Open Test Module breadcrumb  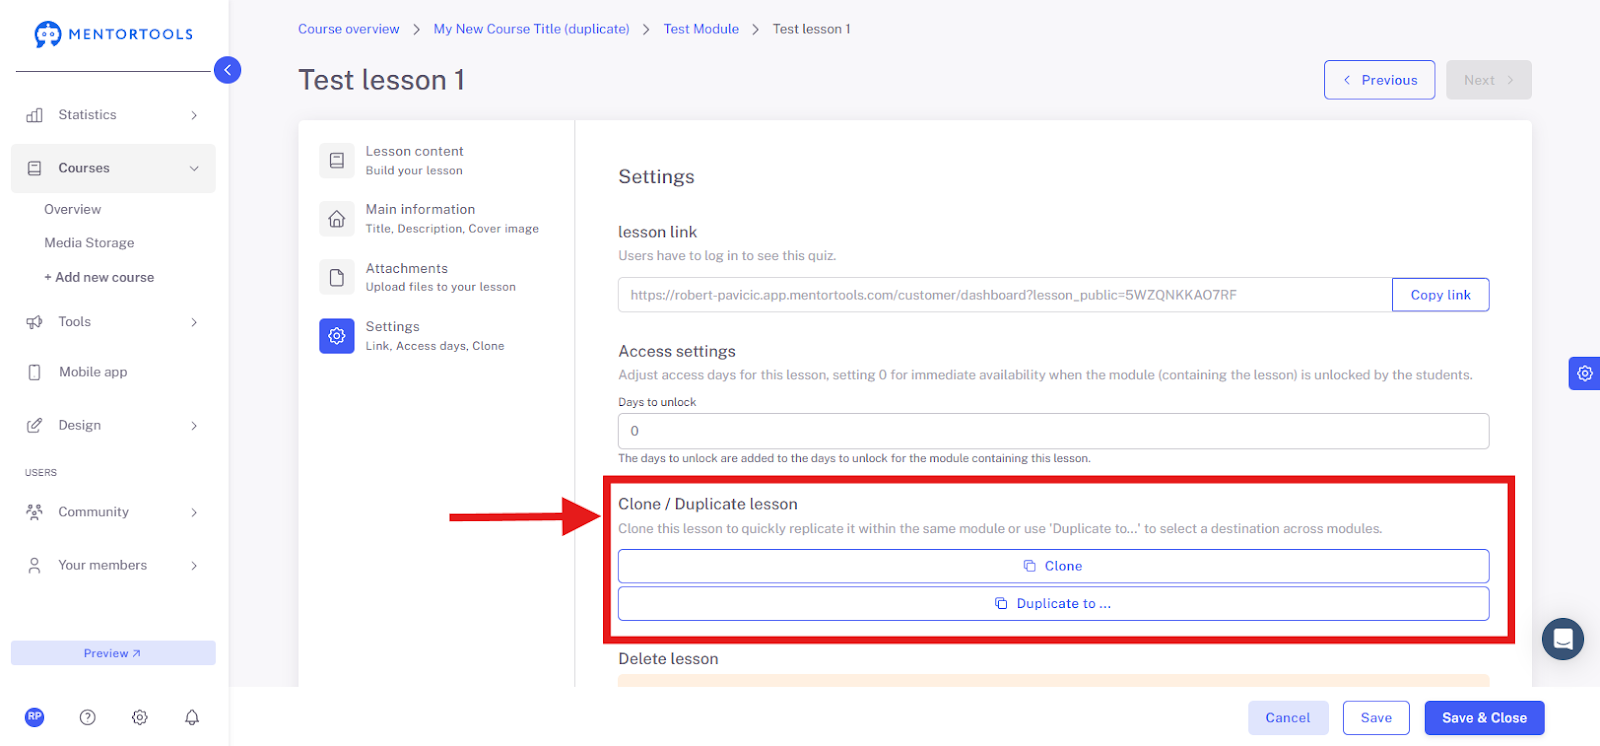click(701, 29)
